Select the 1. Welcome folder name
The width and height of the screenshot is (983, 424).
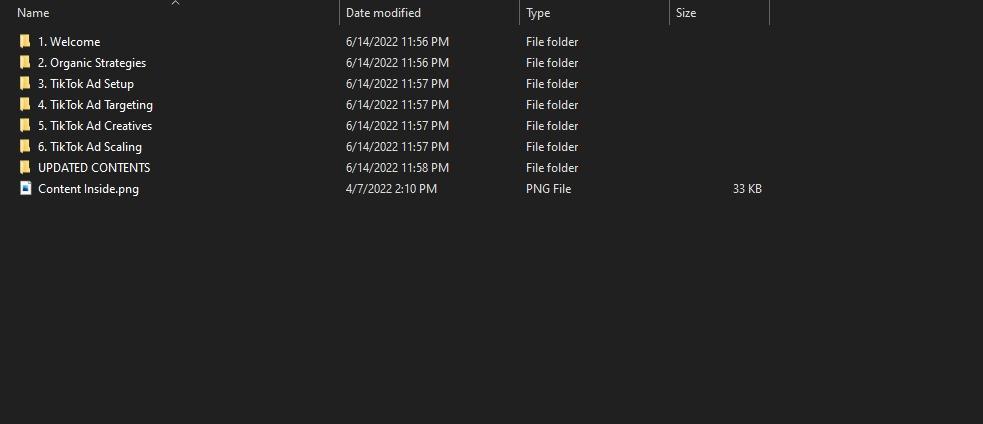point(69,42)
